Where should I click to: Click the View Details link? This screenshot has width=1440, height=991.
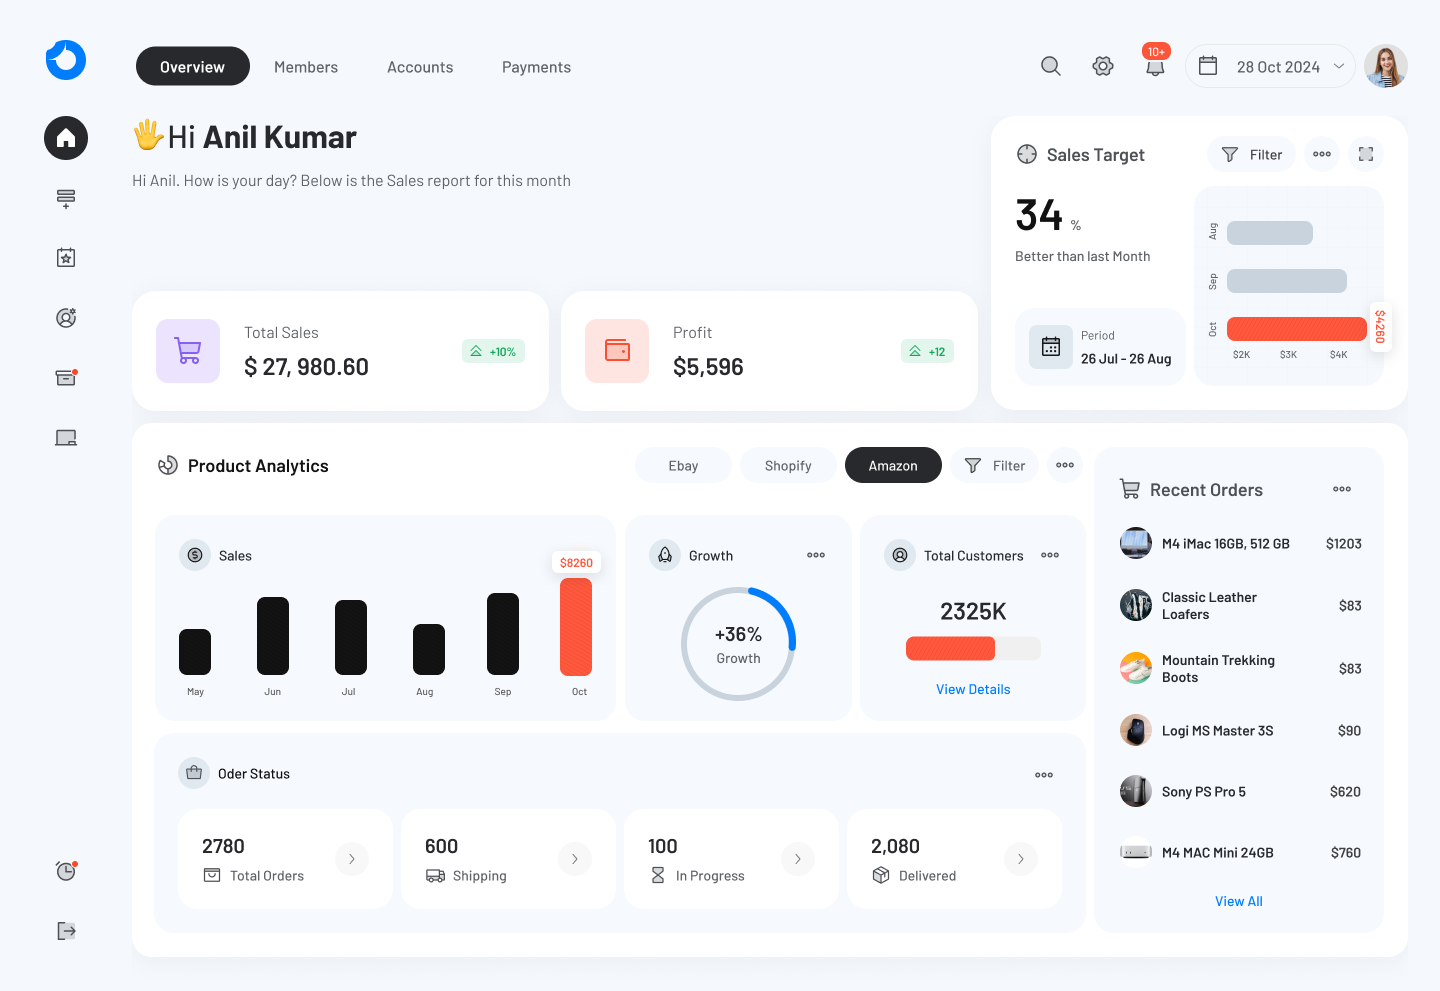973,689
